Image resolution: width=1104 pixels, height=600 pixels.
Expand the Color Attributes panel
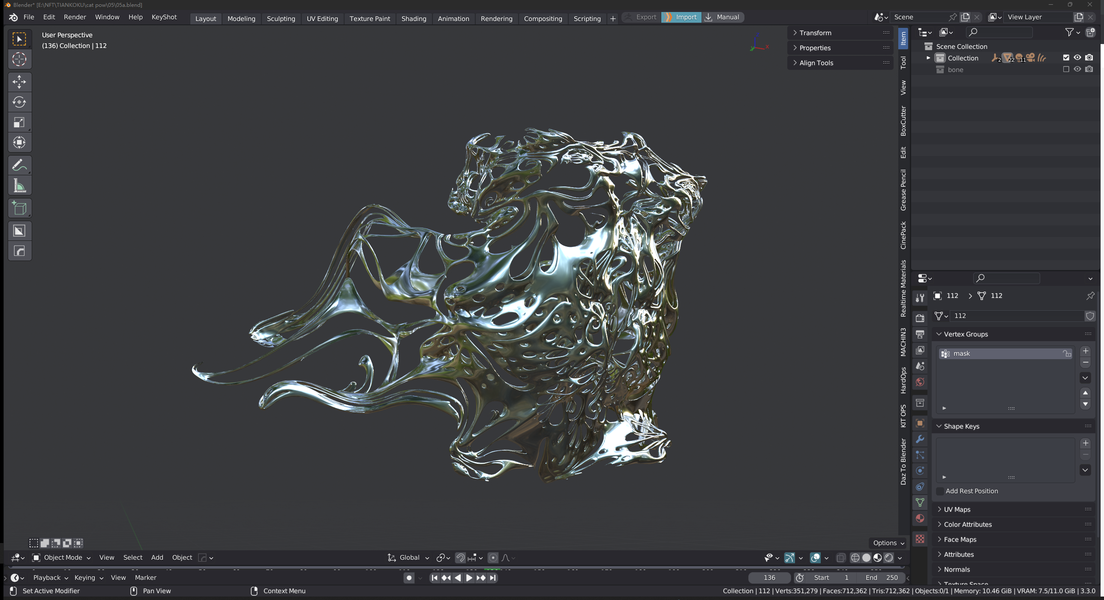[1014, 525]
